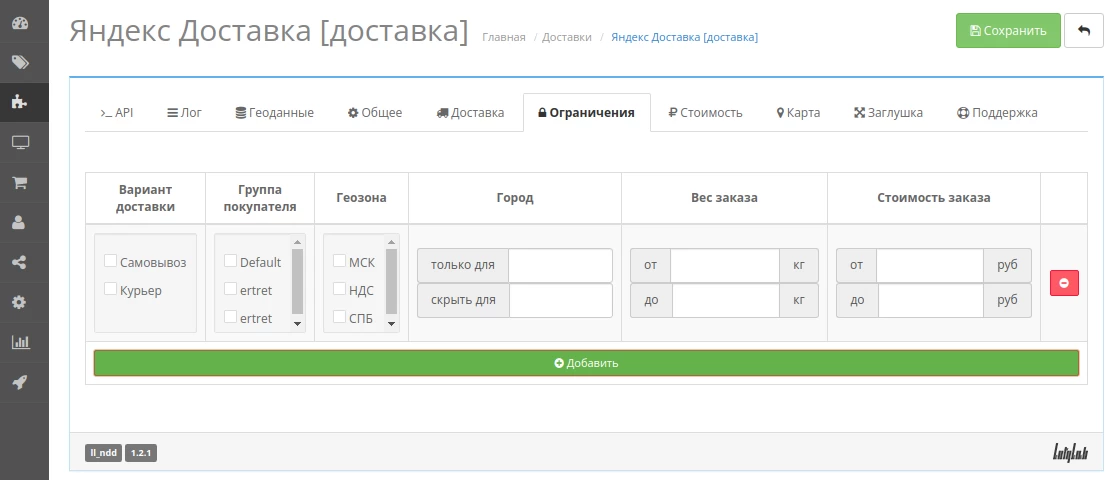Focus the Вес заказа от input
Screen dimensions: 1110x480
pyautogui.click(x=725, y=265)
